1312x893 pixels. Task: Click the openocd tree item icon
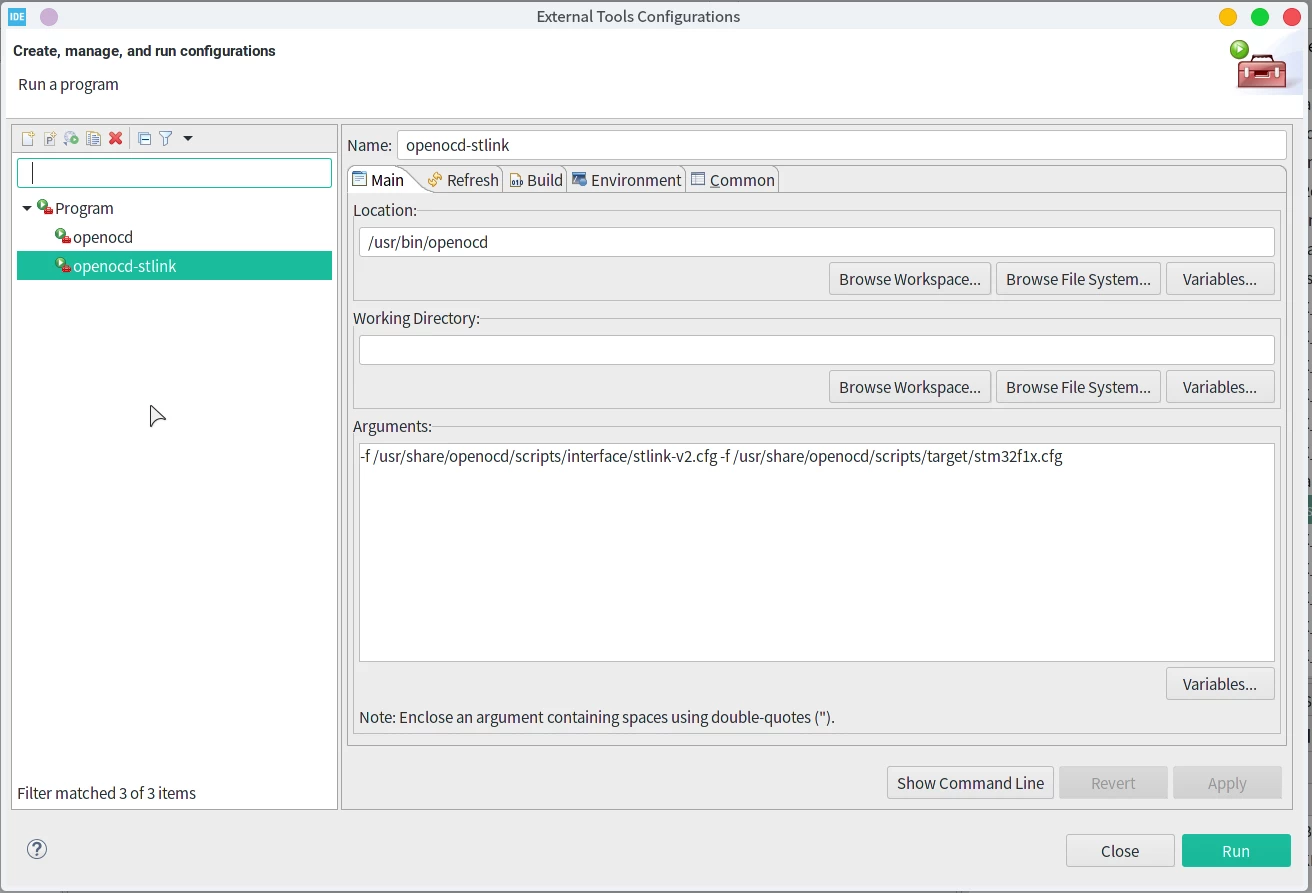click(x=63, y=237)
